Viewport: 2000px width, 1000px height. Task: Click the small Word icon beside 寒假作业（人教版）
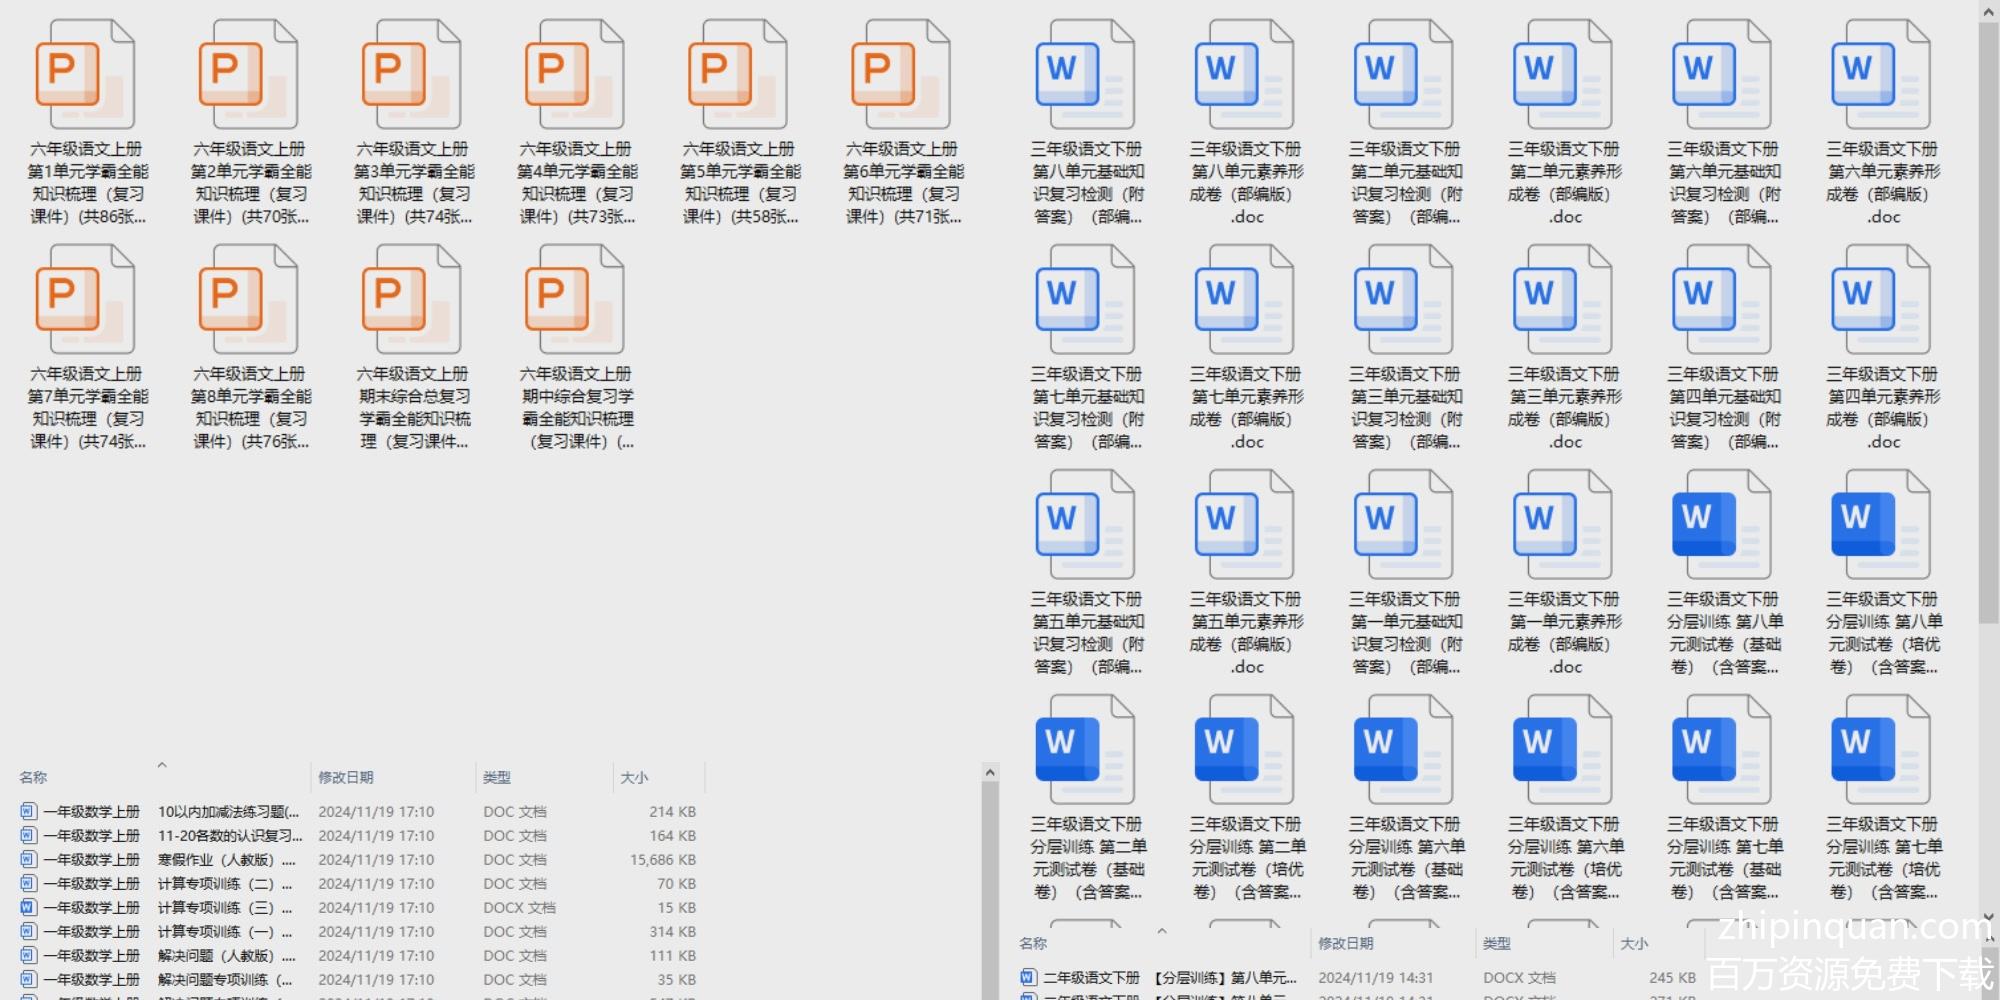click(x=28, y=860)
